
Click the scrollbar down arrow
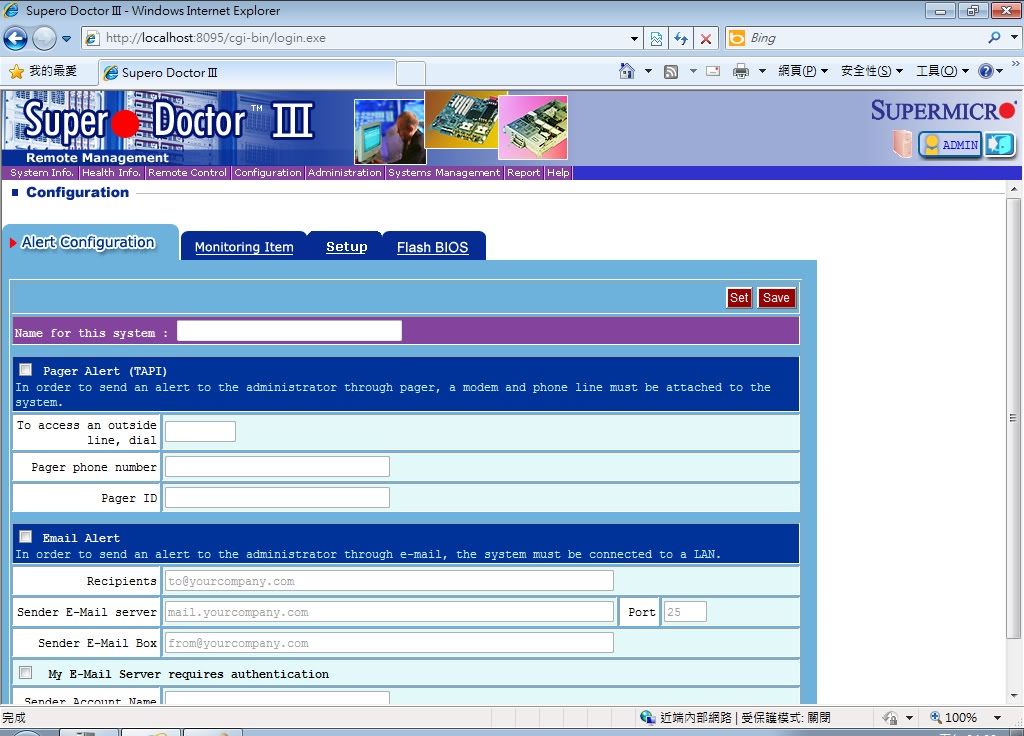[1013, 696]
